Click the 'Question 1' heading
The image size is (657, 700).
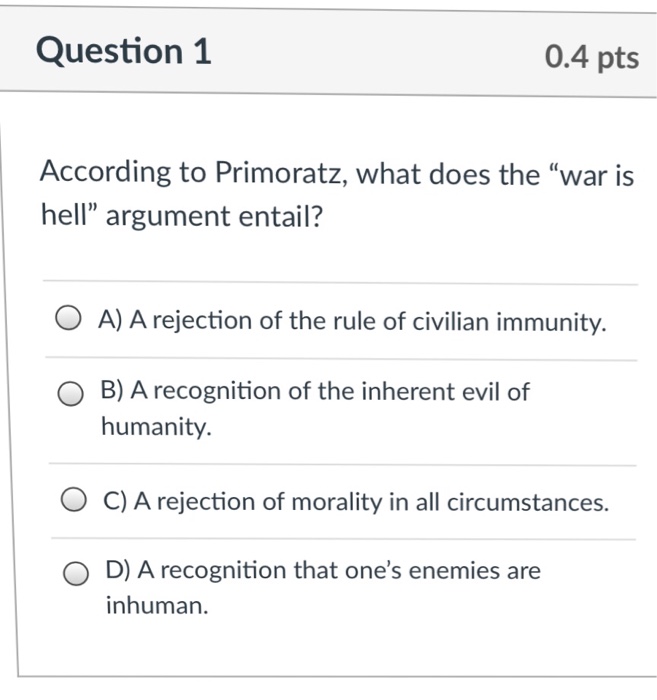(x=124, y=51)
